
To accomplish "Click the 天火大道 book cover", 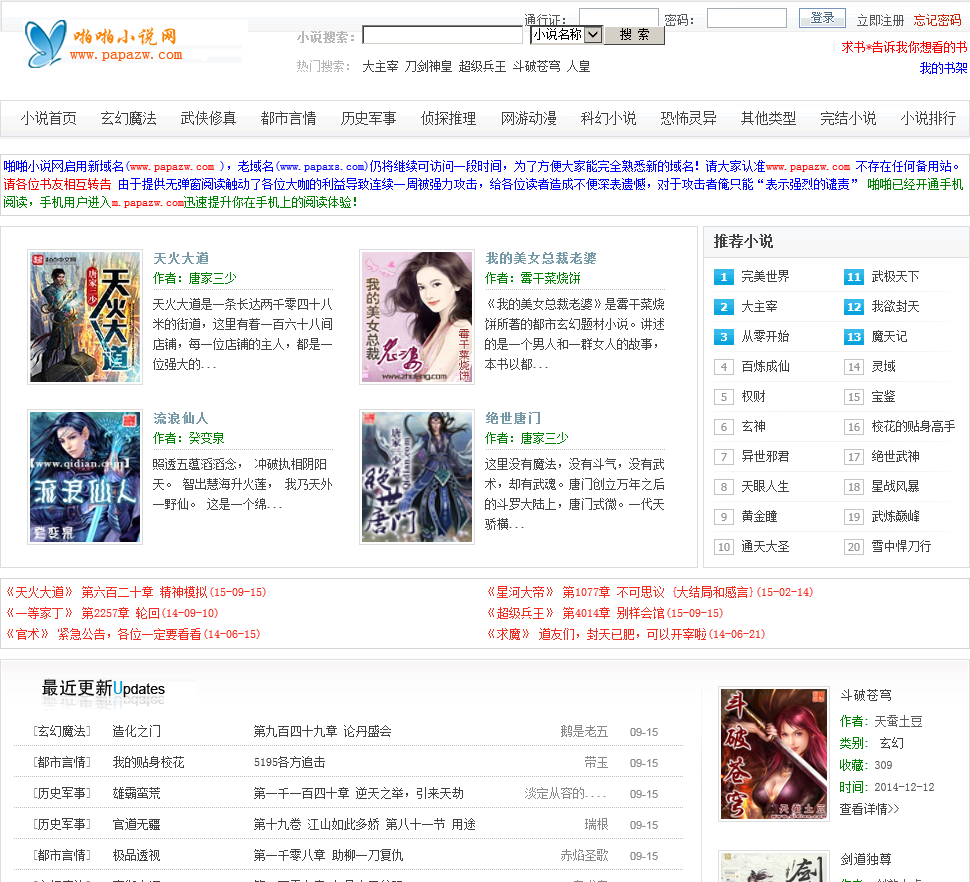I will (x=85, y=317).
